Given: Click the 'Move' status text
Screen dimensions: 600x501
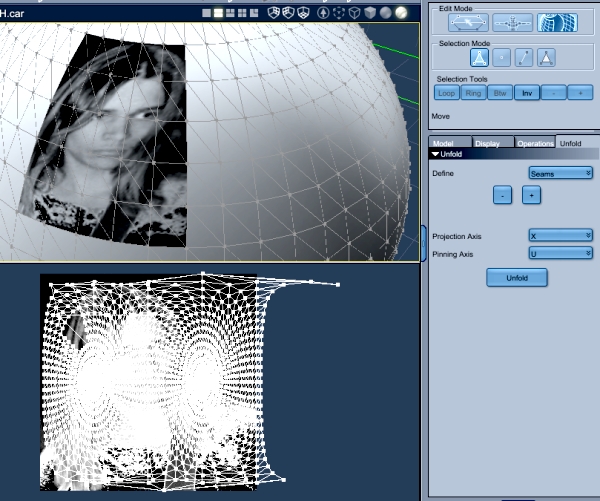Looking at the screenshot, I should [440, 116].
